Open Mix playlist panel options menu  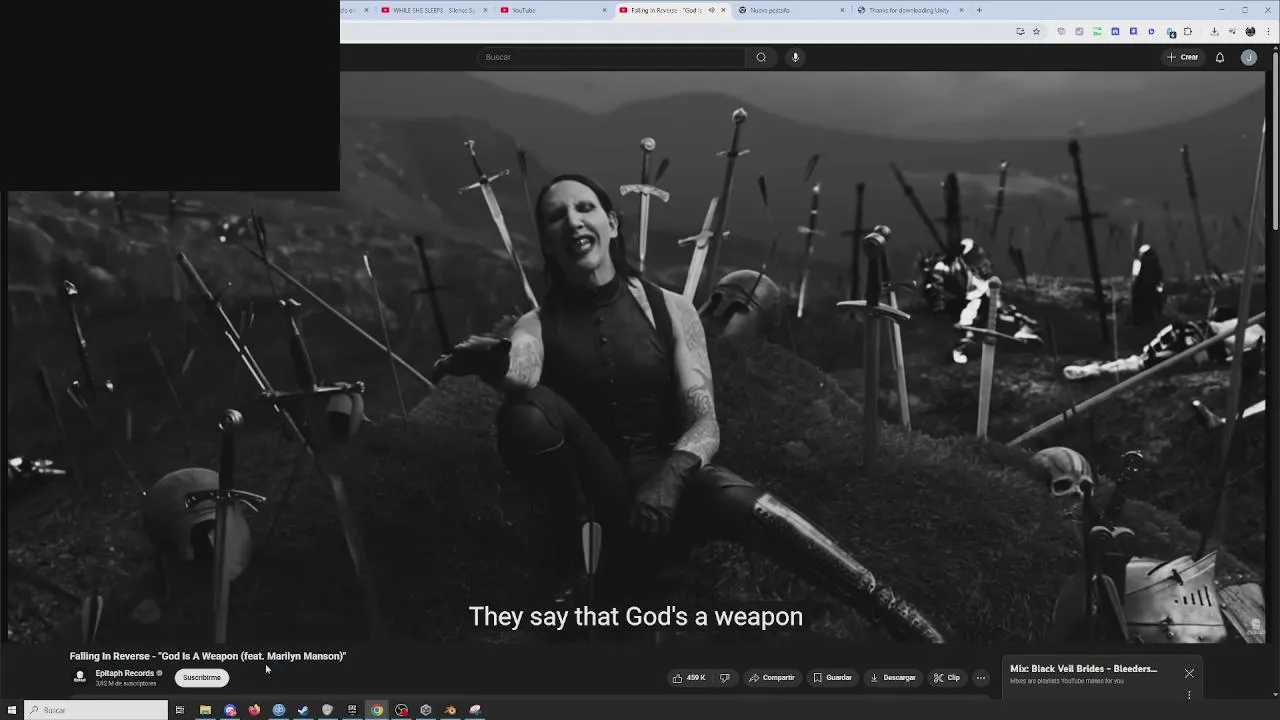click(x=1189, y=694)
